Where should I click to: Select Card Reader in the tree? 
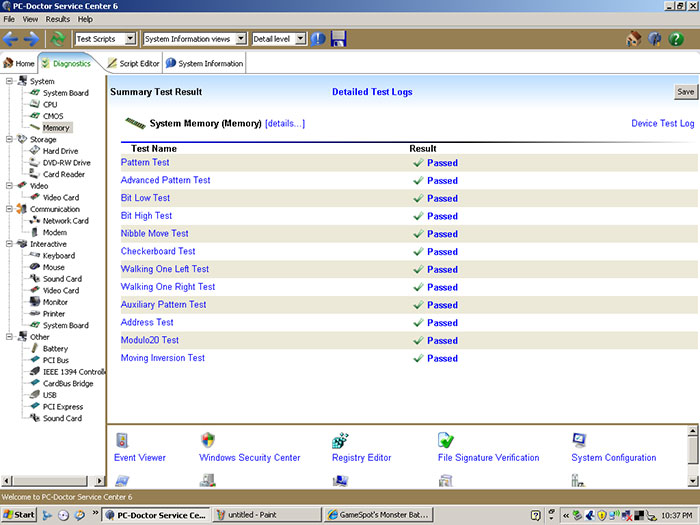point(64,174)
